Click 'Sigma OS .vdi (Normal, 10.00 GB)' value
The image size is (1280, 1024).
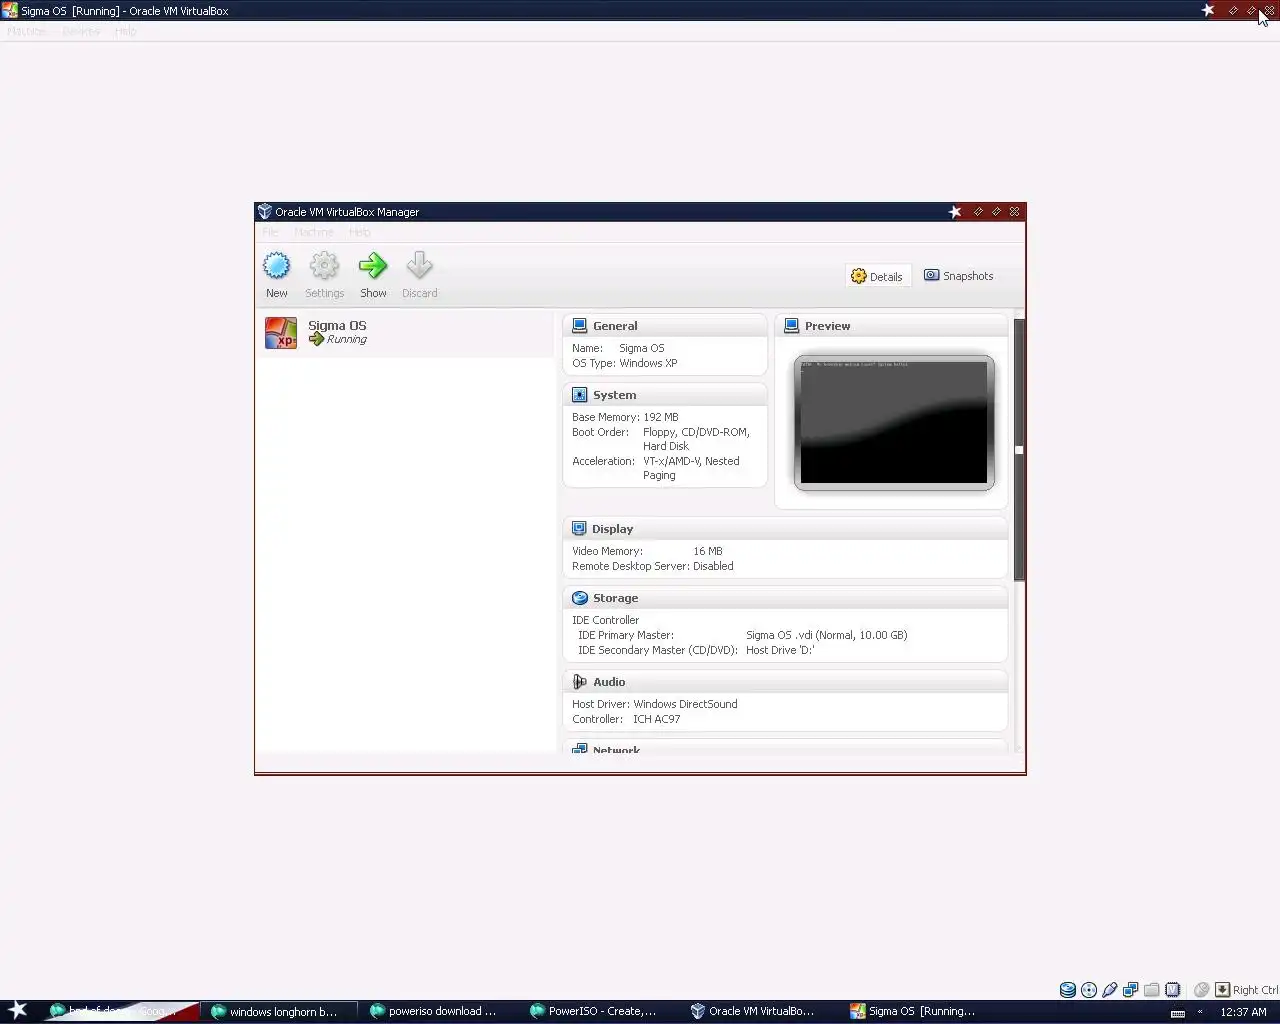826,635
